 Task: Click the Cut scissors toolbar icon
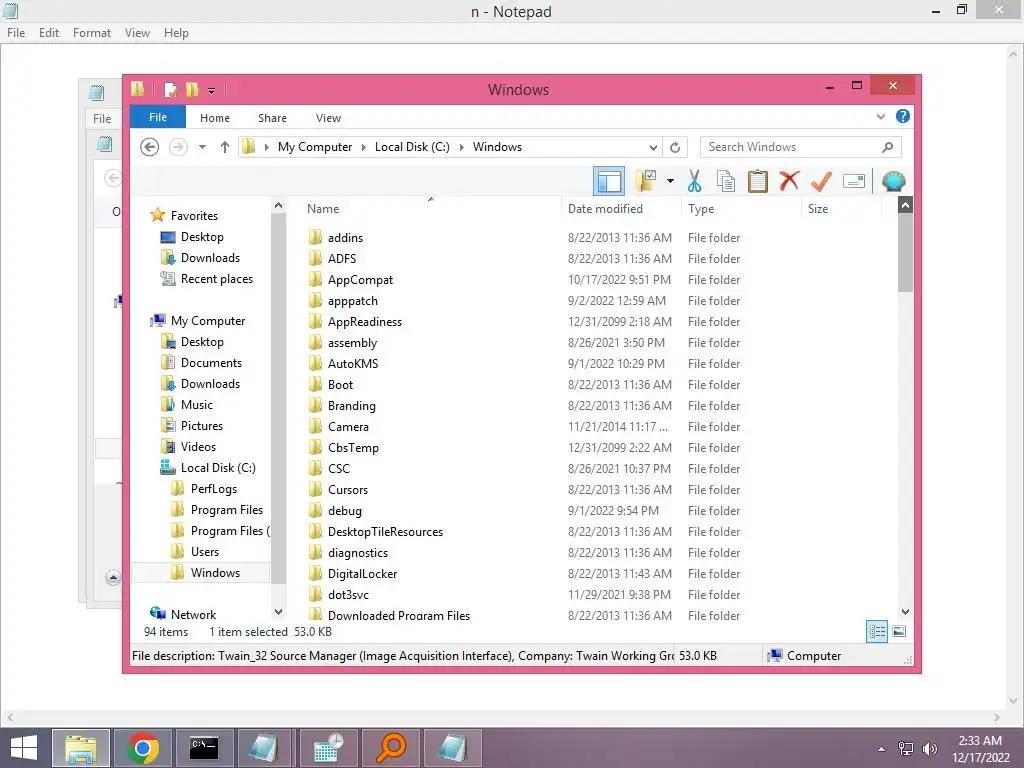[x=694, y=181]
